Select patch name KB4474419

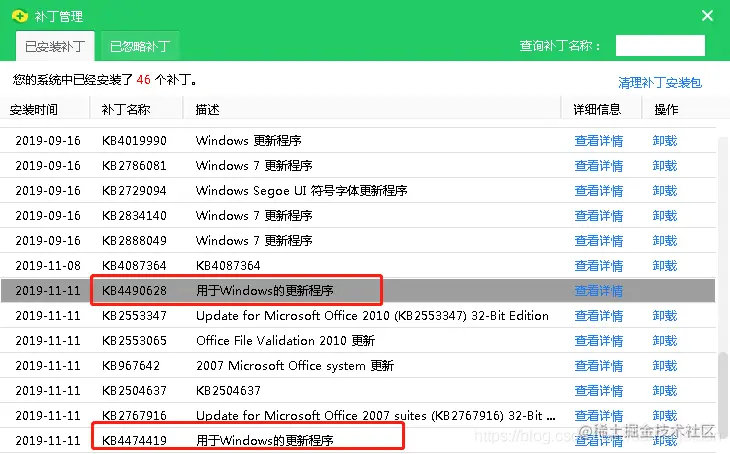[134, 440]
